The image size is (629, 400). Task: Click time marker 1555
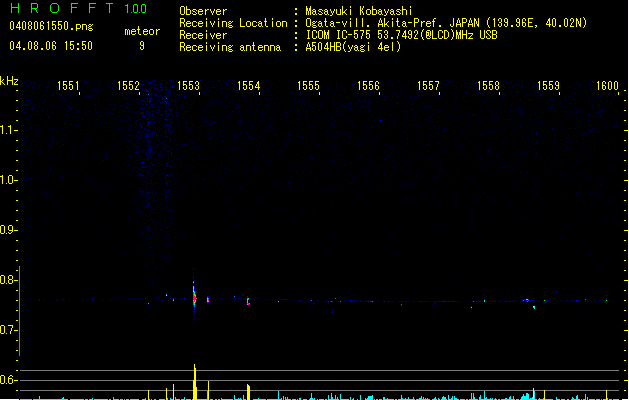click(x=308, y=86)
